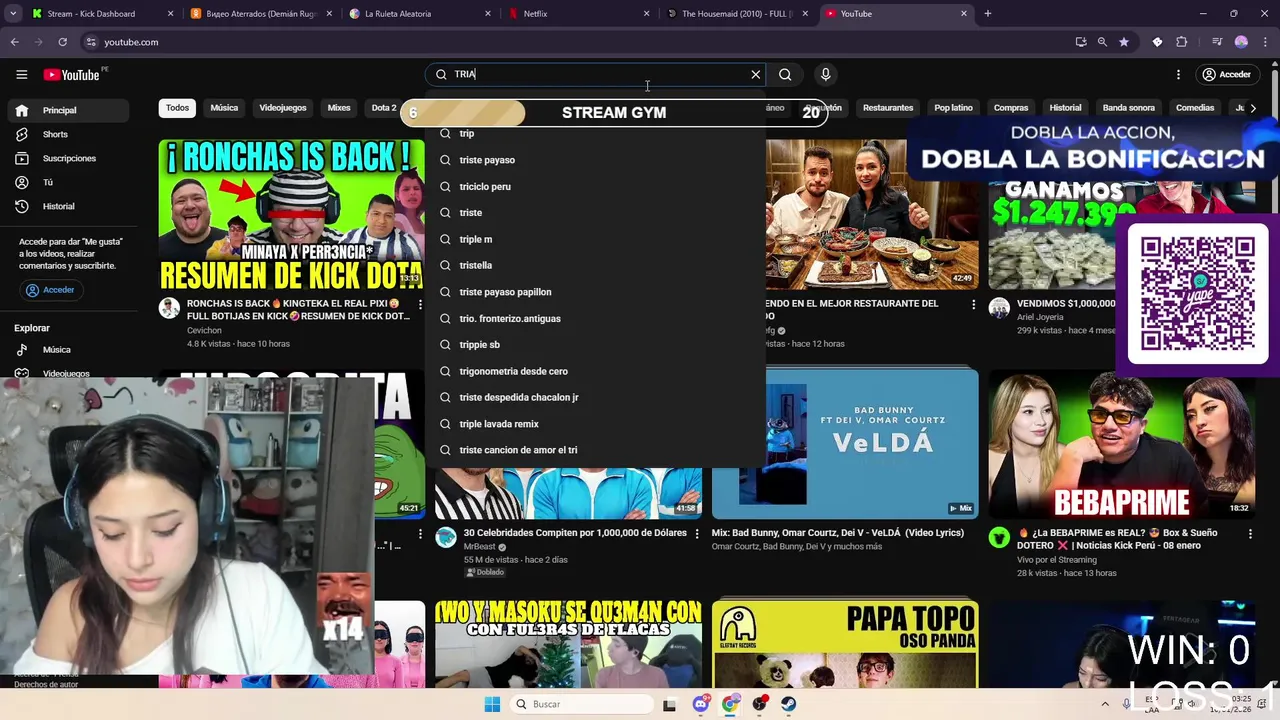The width and height of the screenshot is (1280, 720).
Task: Select the Restaurantes filter chip
Action: 888,108
